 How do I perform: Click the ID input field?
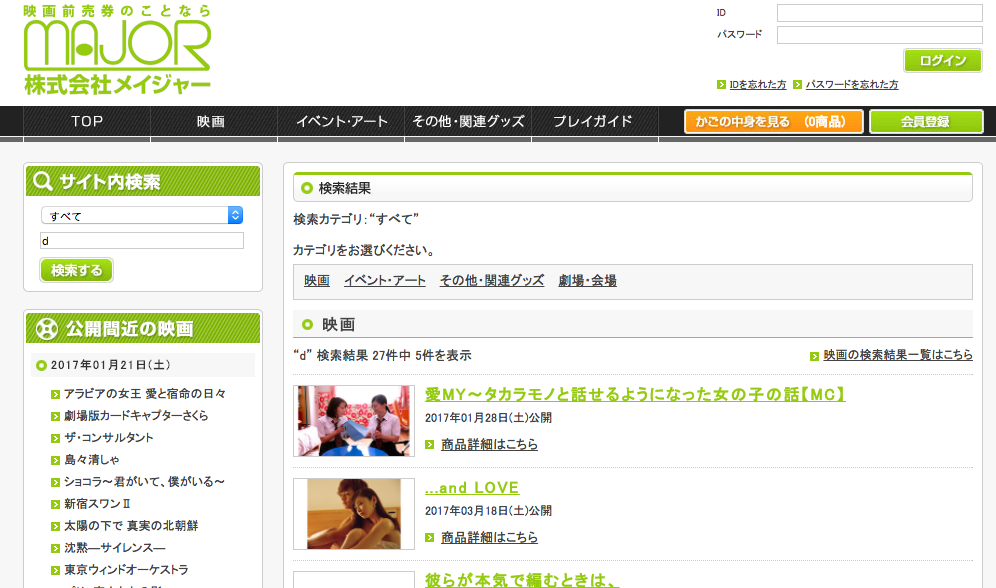880,13
